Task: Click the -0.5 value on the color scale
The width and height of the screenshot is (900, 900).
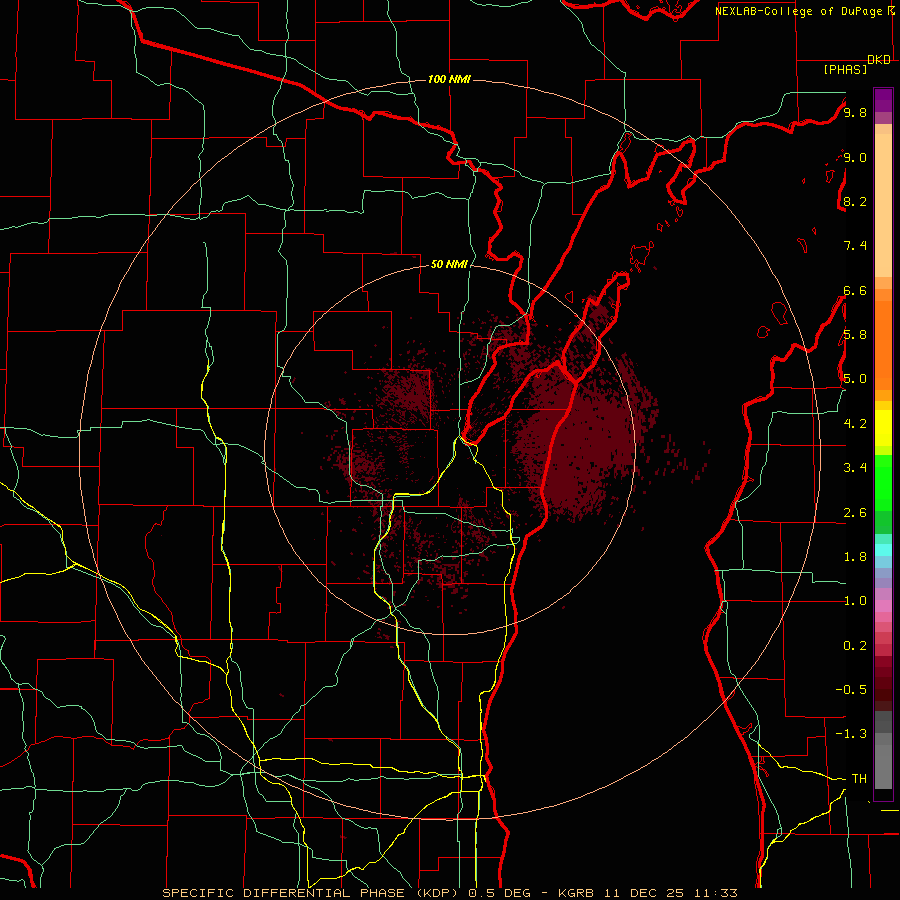Action: tap(851, 690)
